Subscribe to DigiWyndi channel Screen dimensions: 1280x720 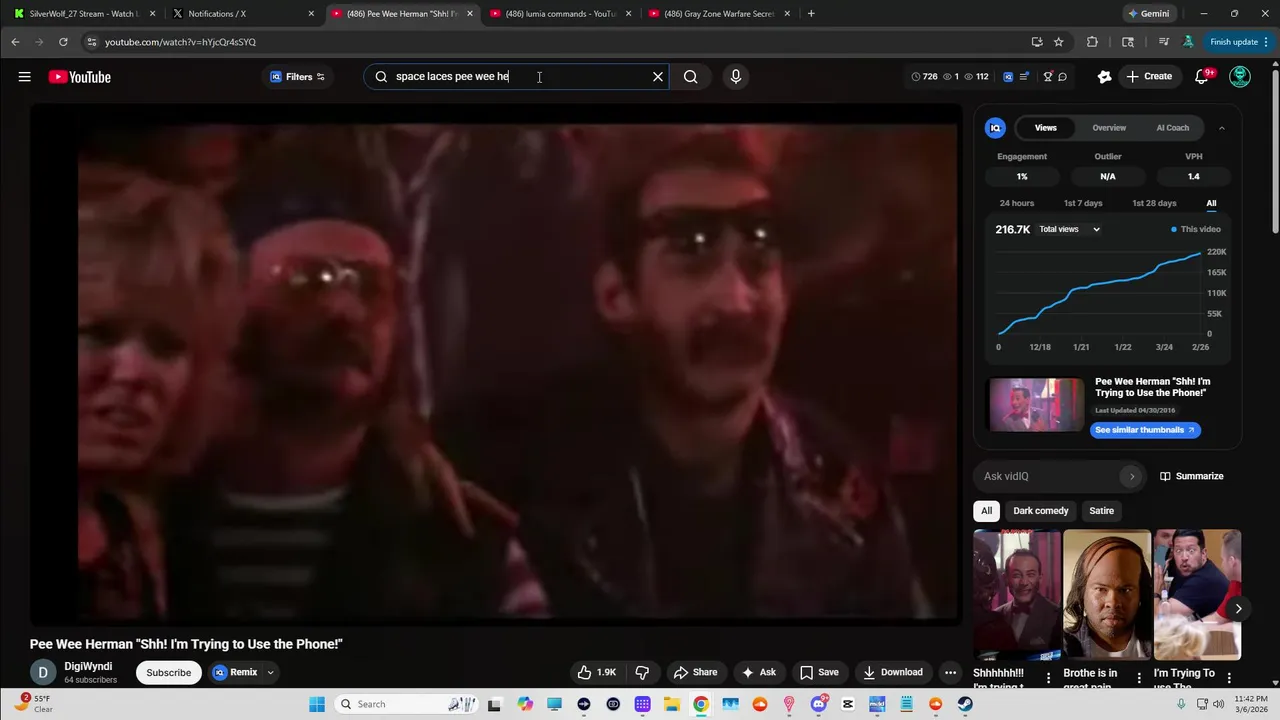pyautogui.click(x=168, y=672)
